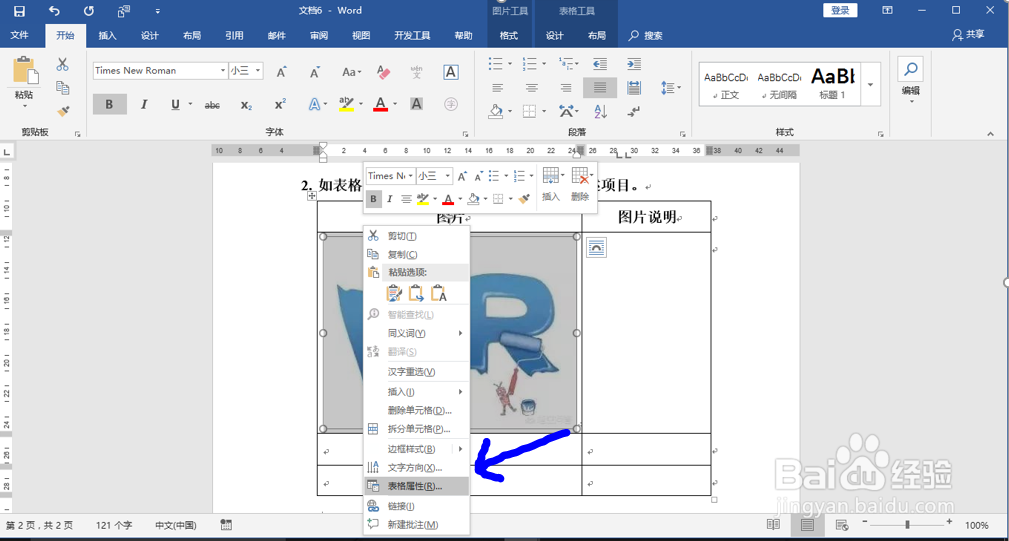Screen dimensions: 1009x541
Task: Open the 视图 ribbon tab
Action: coord(361,35)
